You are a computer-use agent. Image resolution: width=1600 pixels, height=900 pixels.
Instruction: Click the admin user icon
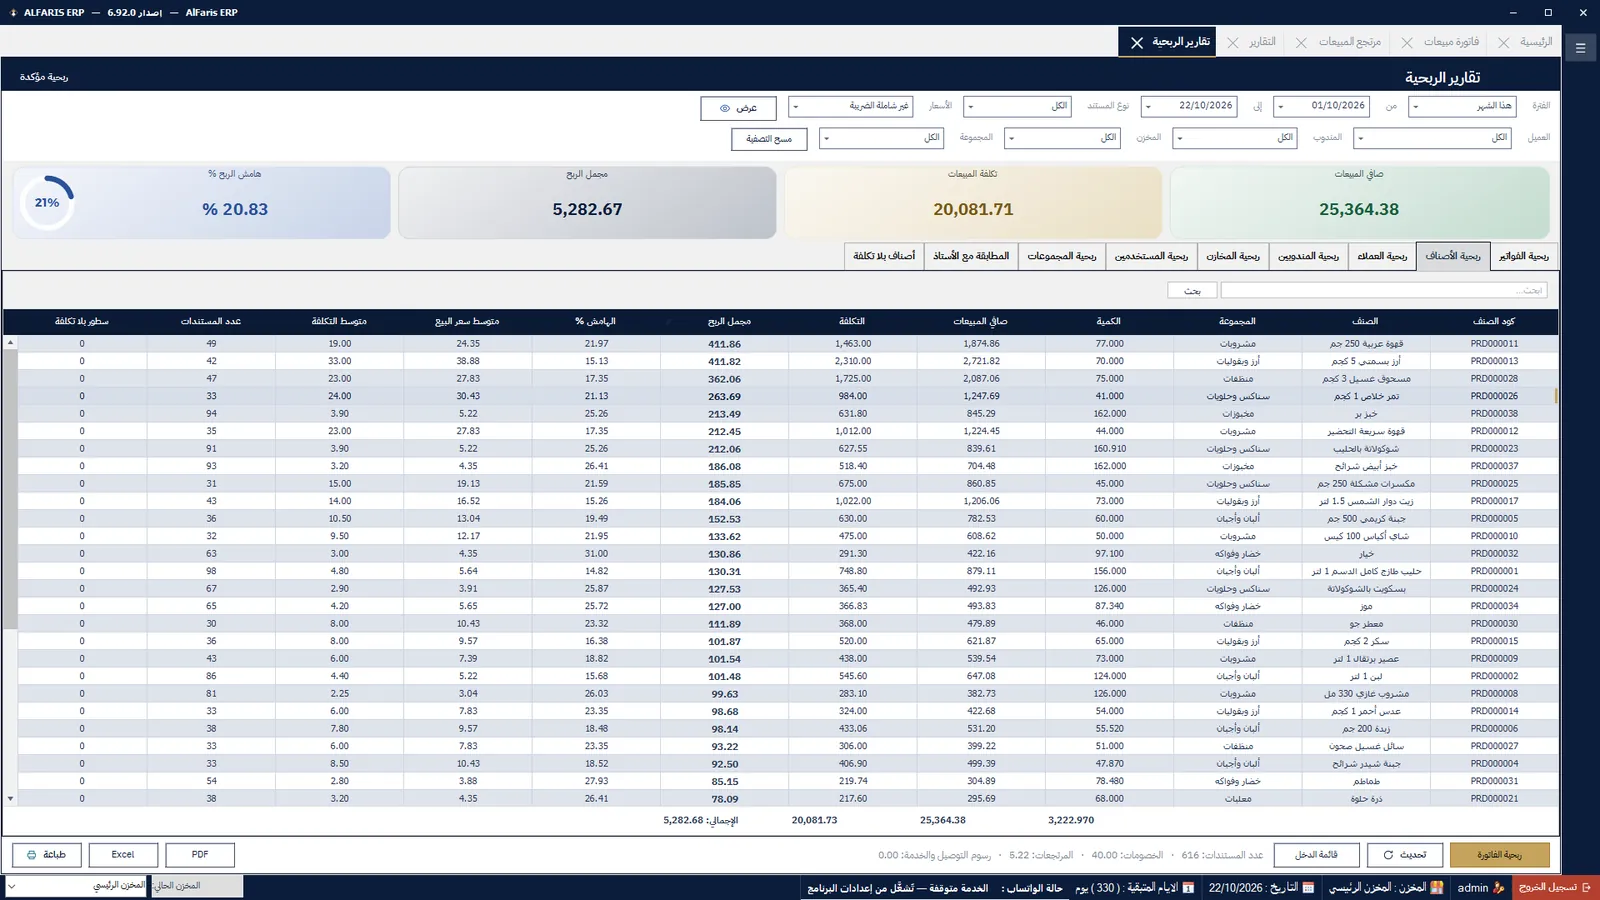[1498, 888]
